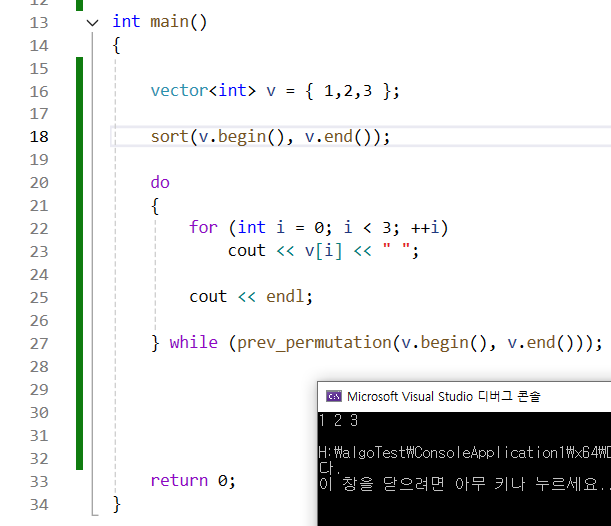Image resolution: width=611 pixels, height=526 pixels.
Task: Click 'v[i]' on line 23
Action: pos(323,251)
